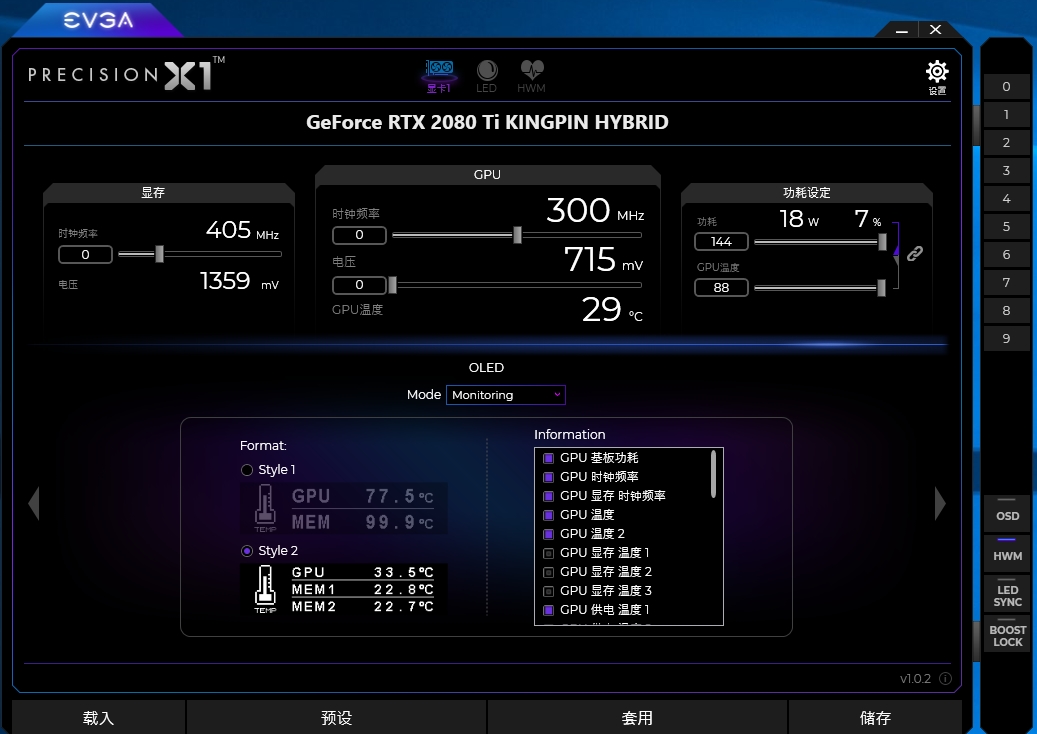This screenshot has height=734, width=1037.
Task: Close the Precision X1 window
Action: 935,30
